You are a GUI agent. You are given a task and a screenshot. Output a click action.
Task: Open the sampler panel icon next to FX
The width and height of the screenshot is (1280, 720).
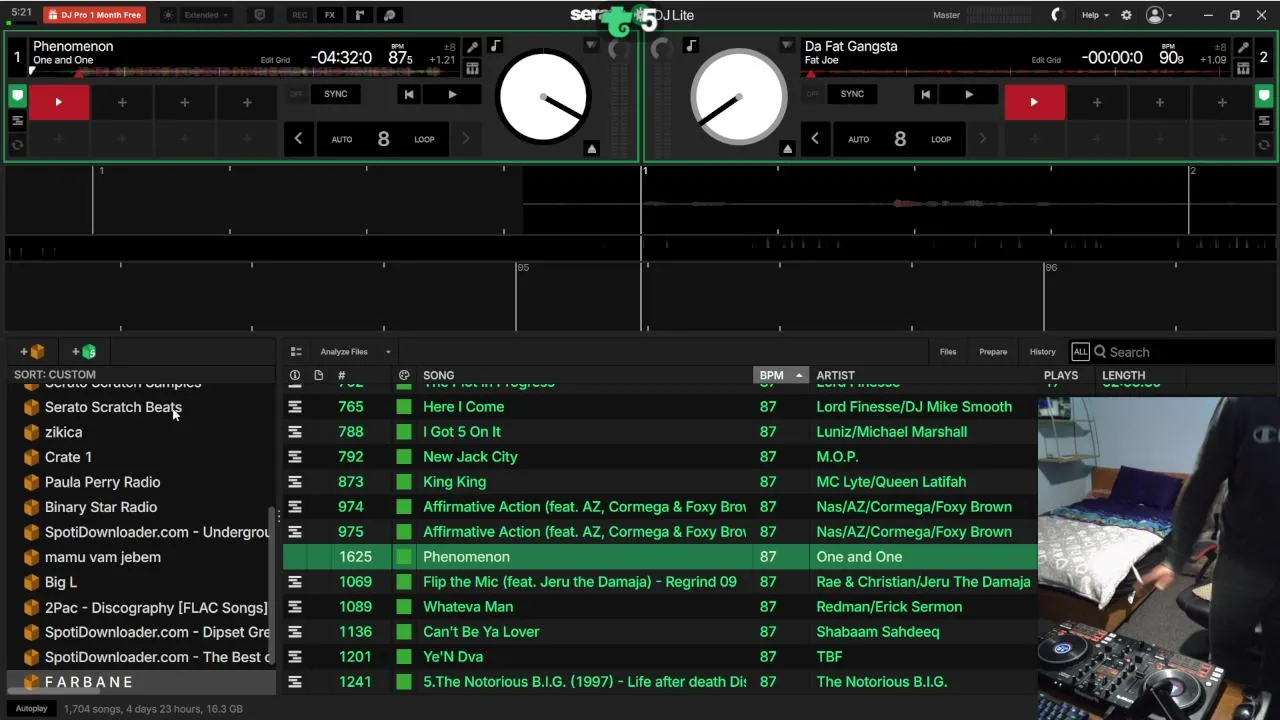tap(360, 15)
